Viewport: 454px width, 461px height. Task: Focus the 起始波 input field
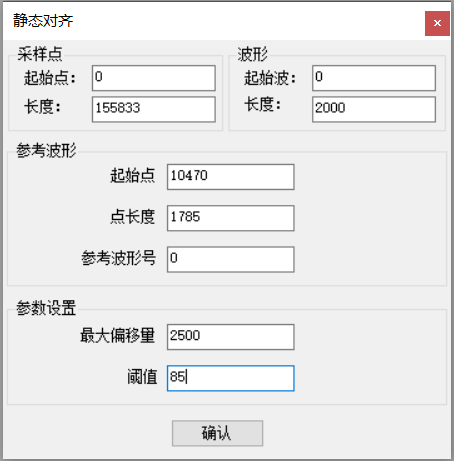[374, 78]
